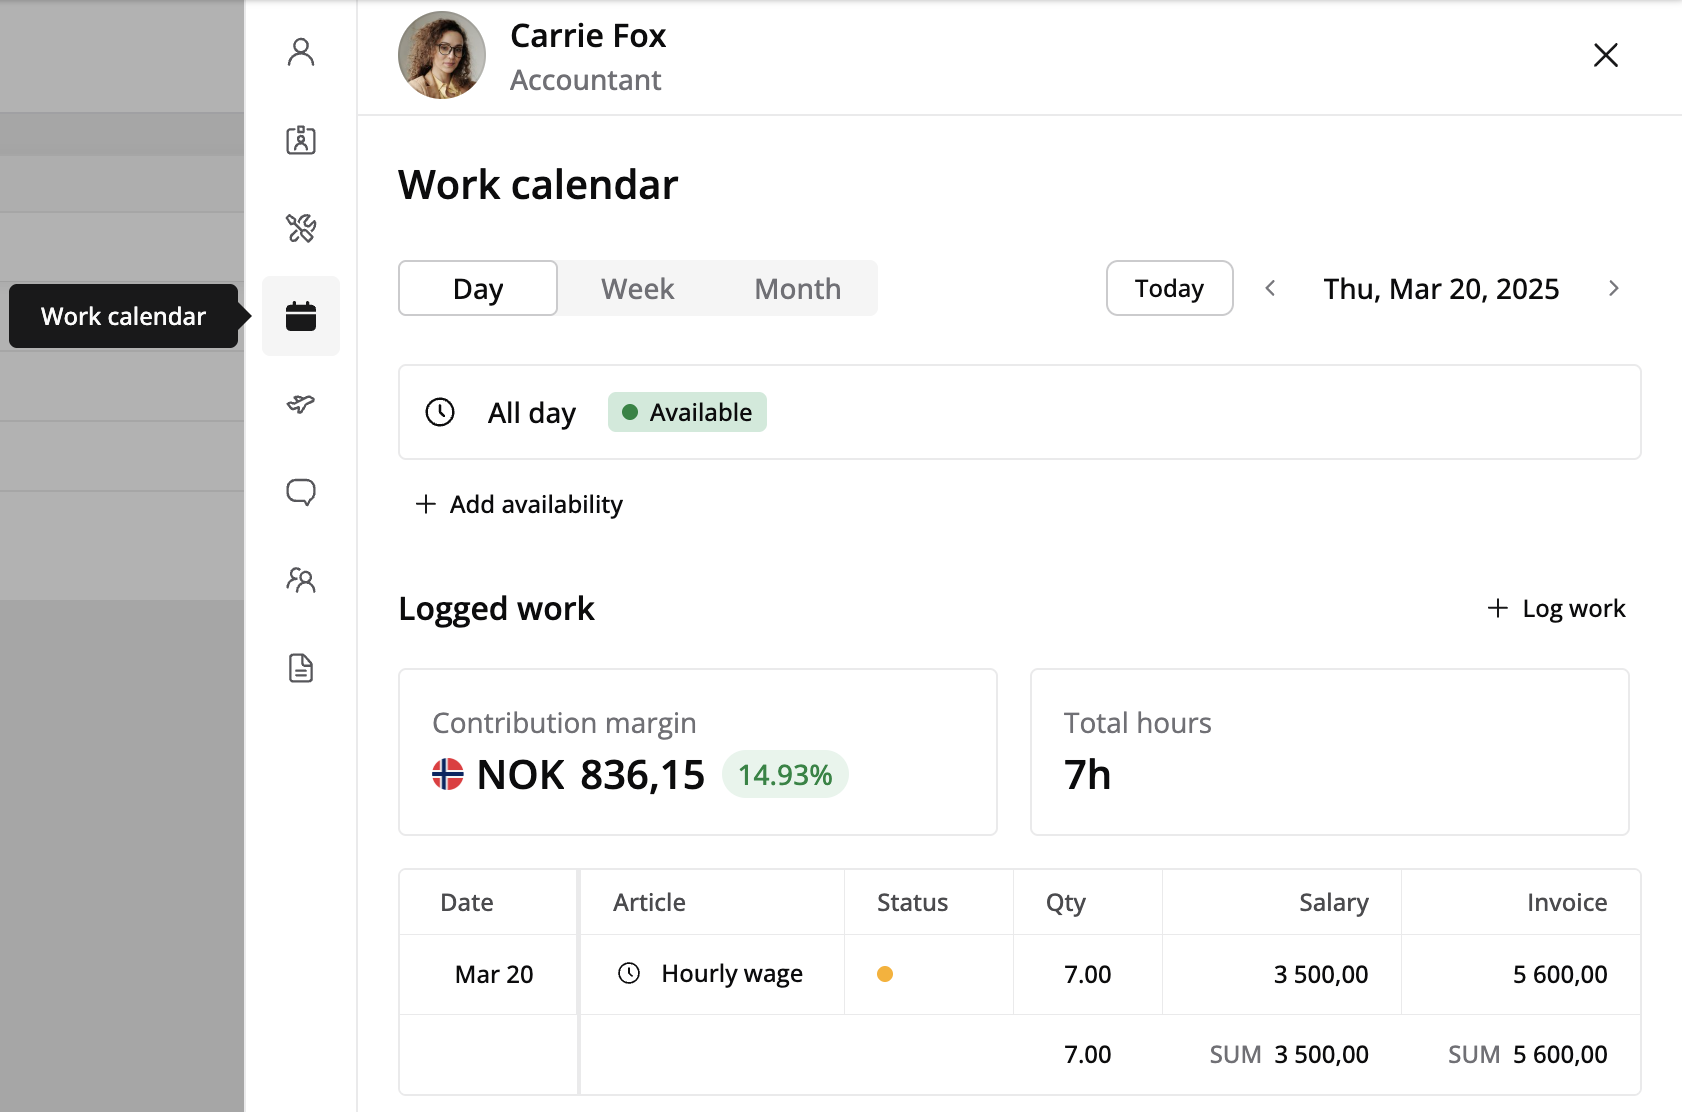Open the airplane travel sidebar icon

[x=301, y=404]
